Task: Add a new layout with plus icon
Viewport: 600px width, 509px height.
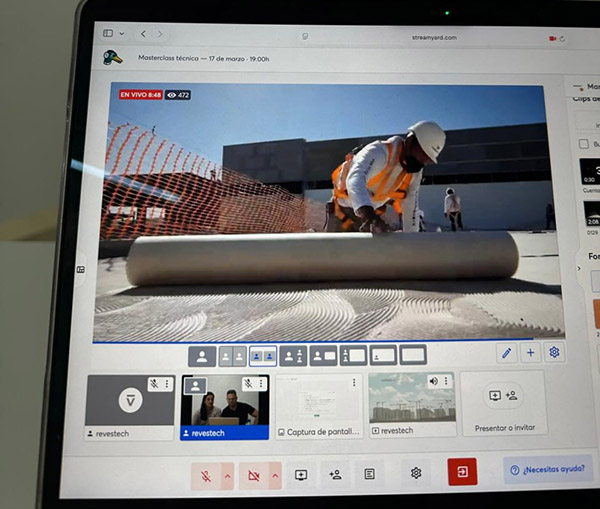Action: tap(530, 352)
